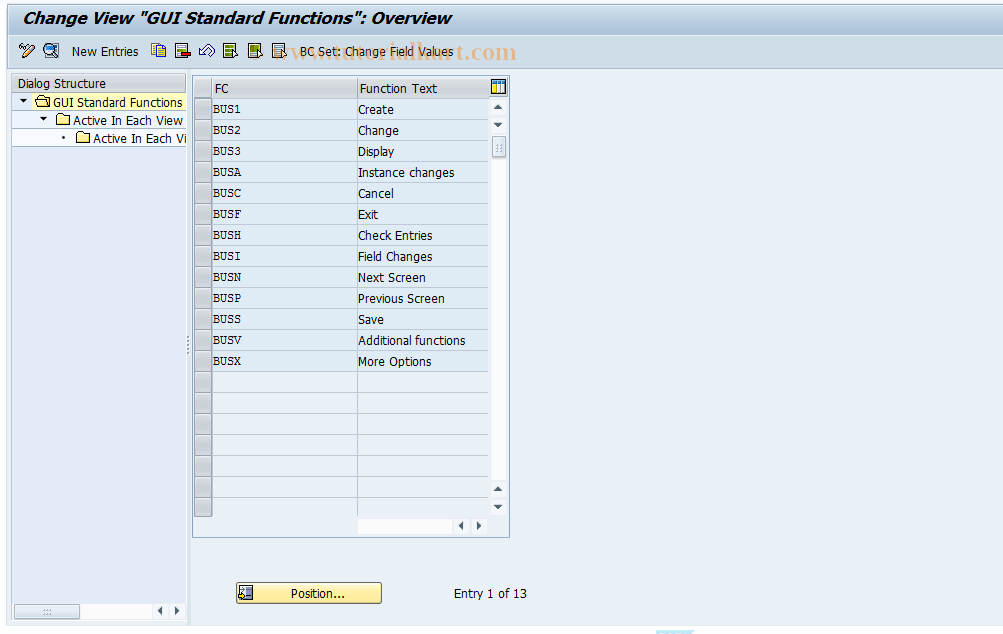Image resolution: width=1003 pixels, height=634 pixels.
Task: Select row marker for BUS3
Action: 203,151
